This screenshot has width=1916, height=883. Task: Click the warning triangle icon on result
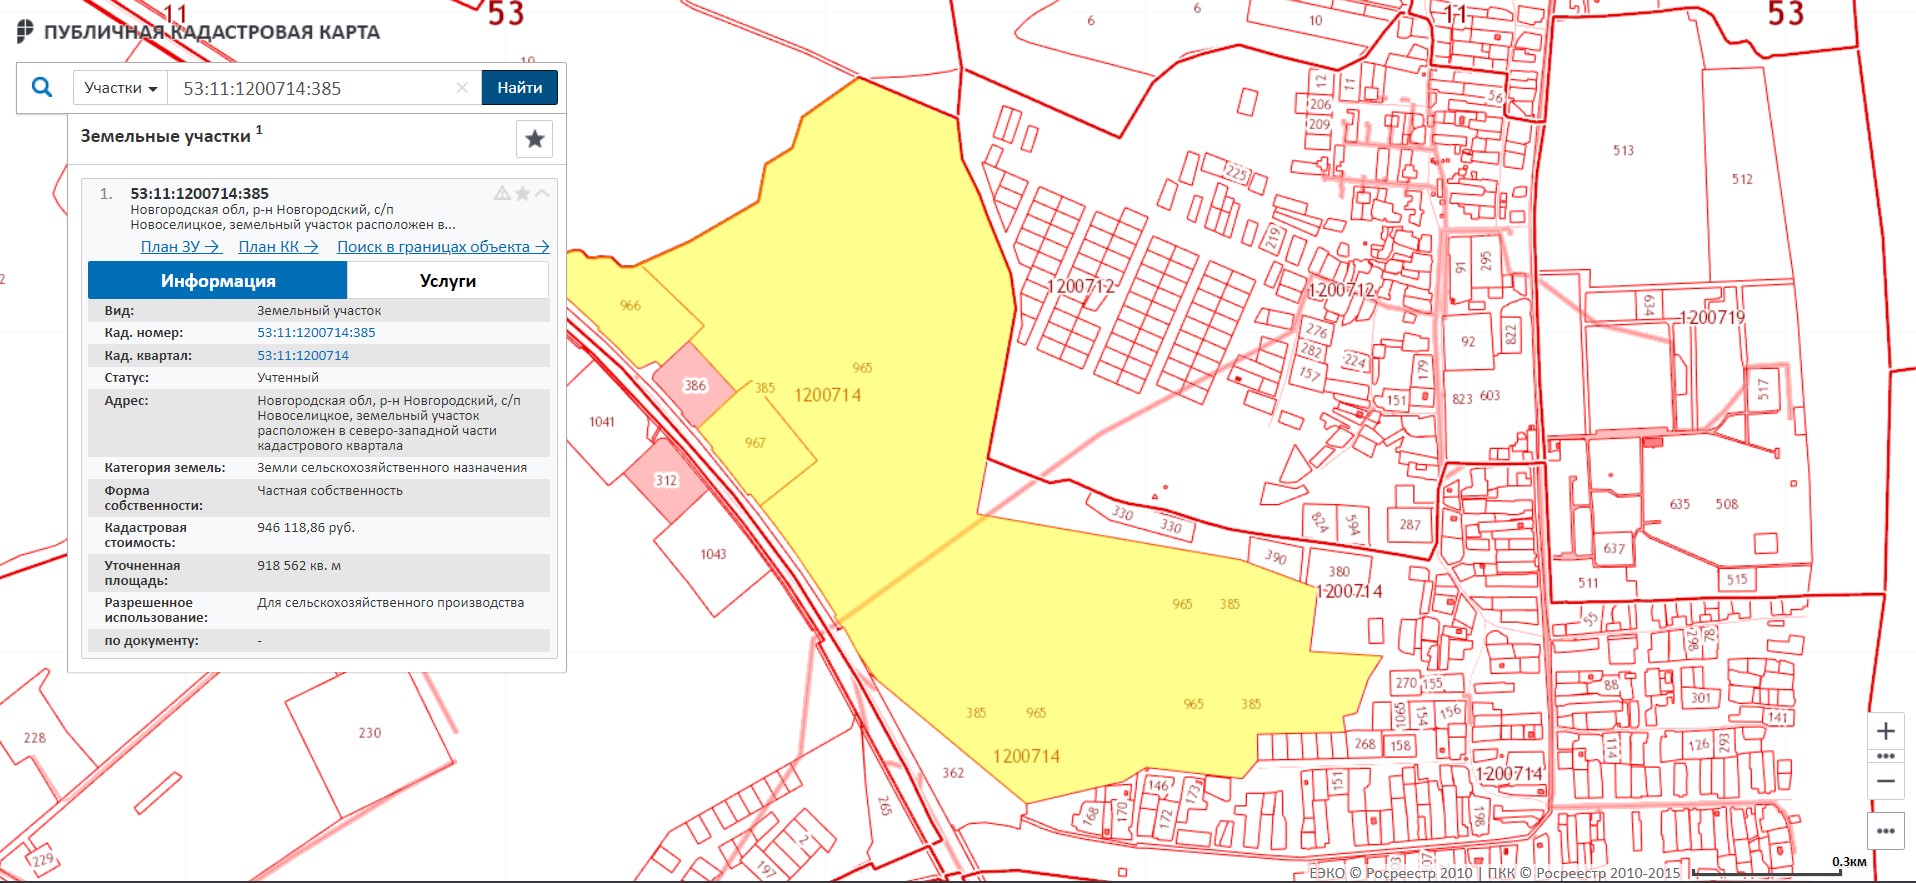coord(502,193)
